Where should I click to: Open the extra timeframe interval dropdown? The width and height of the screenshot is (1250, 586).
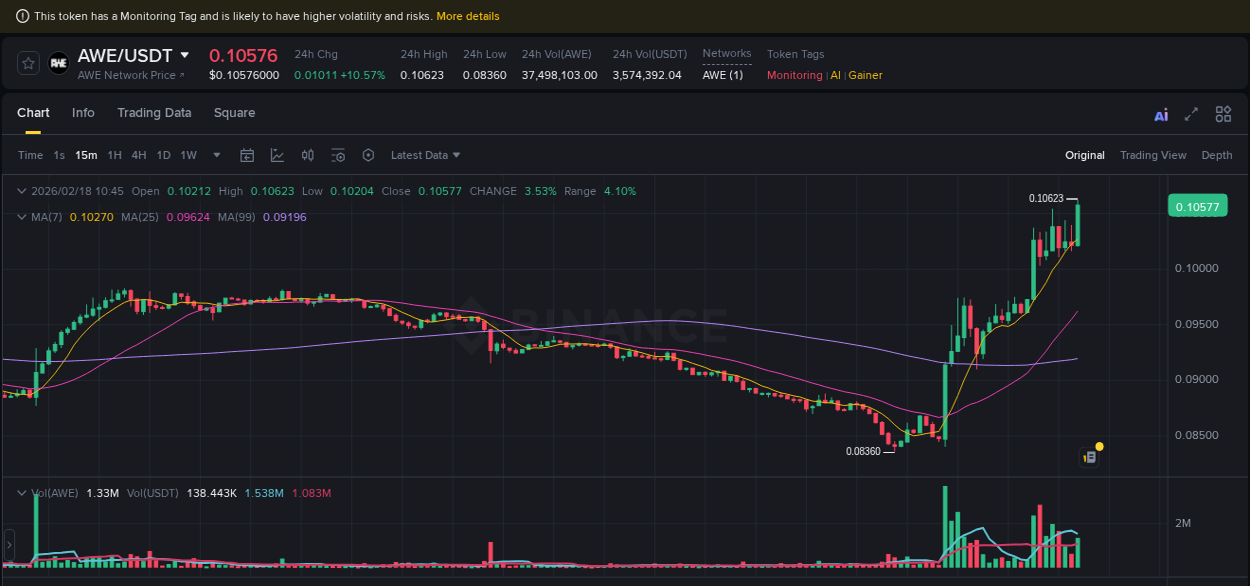pos(215,155)
